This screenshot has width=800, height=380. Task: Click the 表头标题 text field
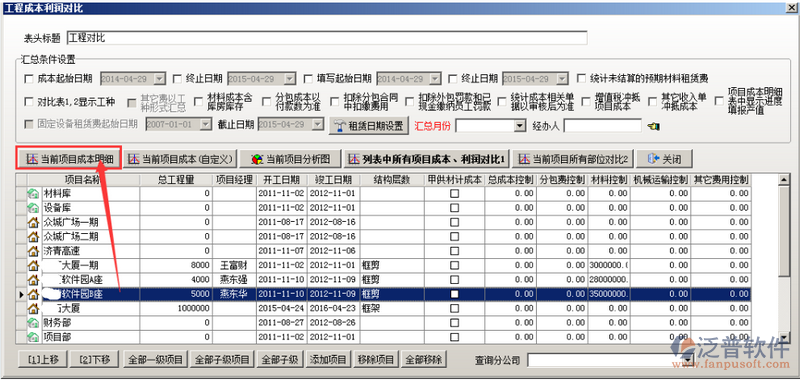327,38
